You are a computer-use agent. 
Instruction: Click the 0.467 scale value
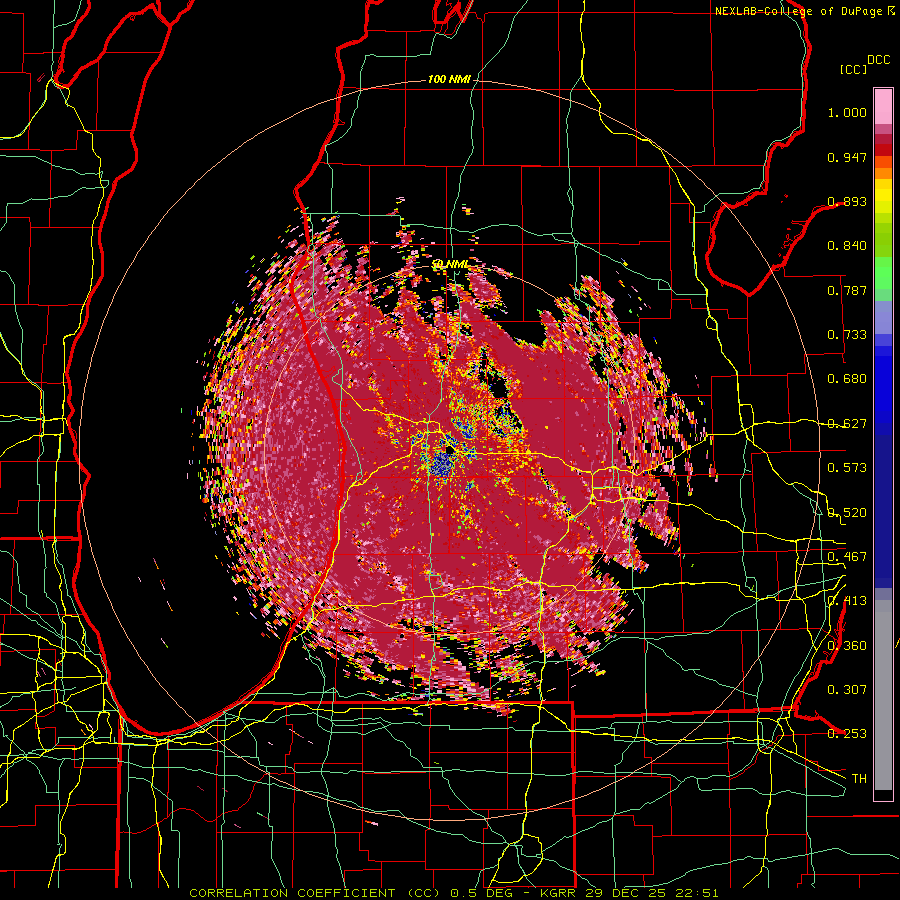tap(847, 557)
